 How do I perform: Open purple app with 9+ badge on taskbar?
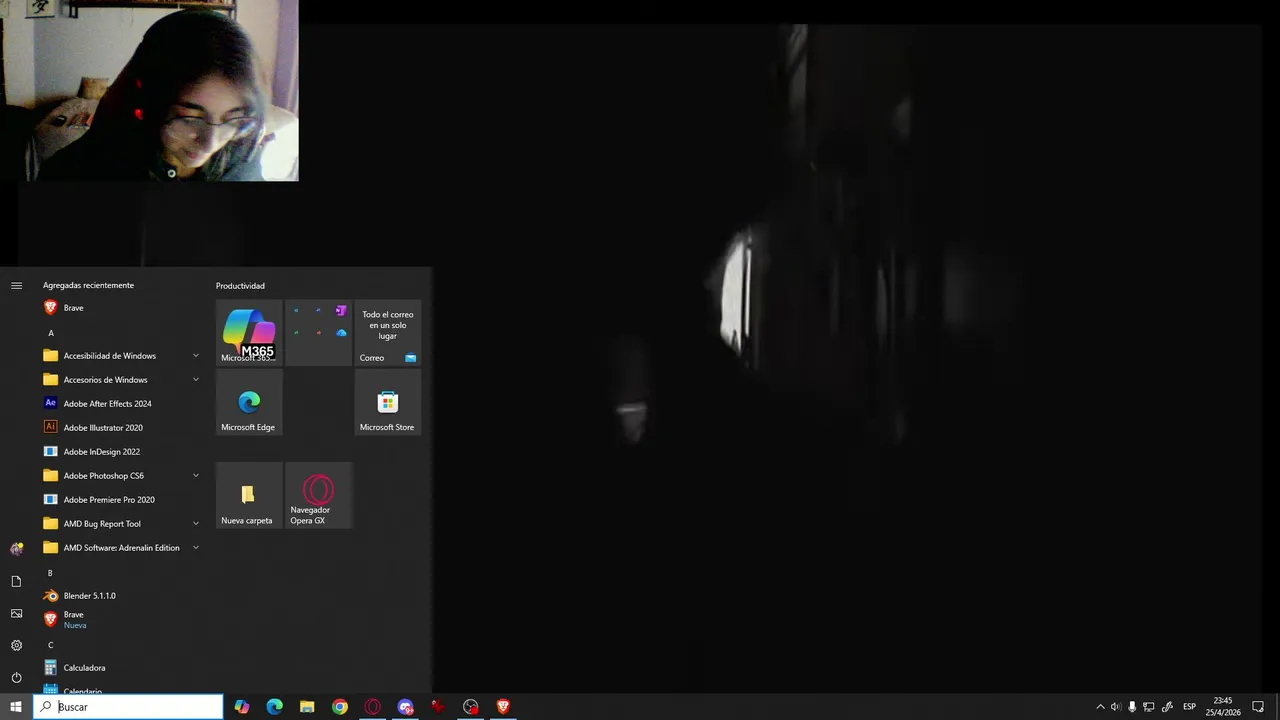coord(405,707)
